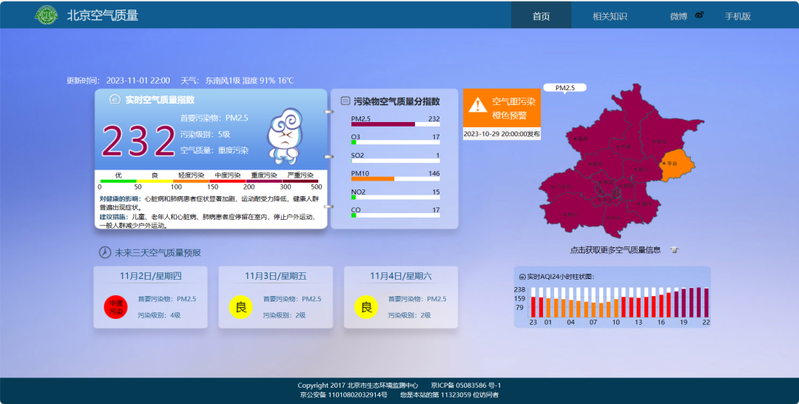Viewport: 799px width, 404px height.
Task: Click the update time 2023-11-01 22:00
Action: click(138, 80)
